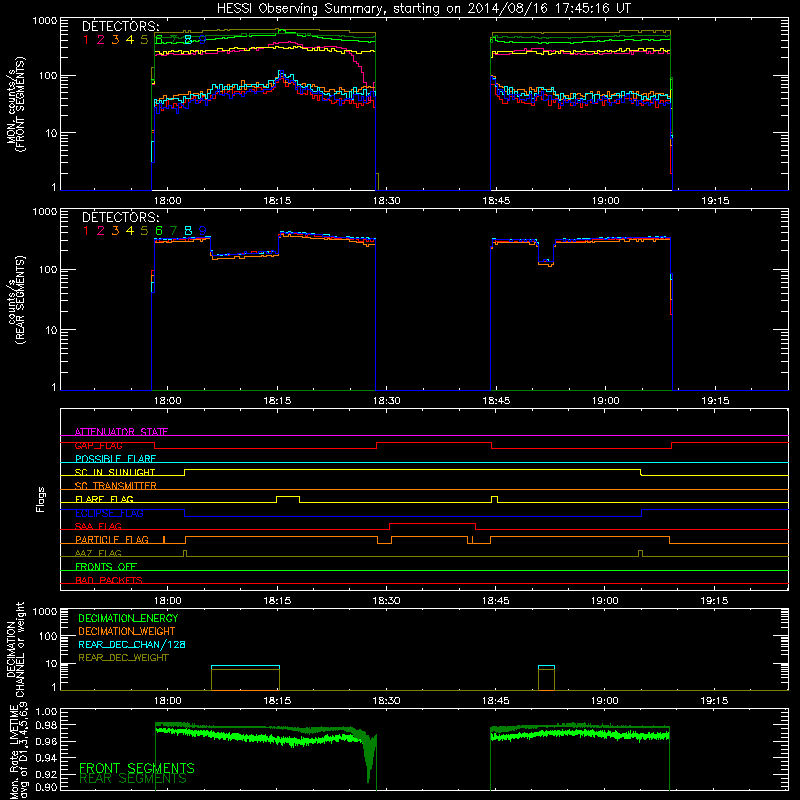Viewport: 800px width, 800px height.
Task: Click 'FRONT SEGMENTS' legend in livetime panel
Action: (137, 768)
